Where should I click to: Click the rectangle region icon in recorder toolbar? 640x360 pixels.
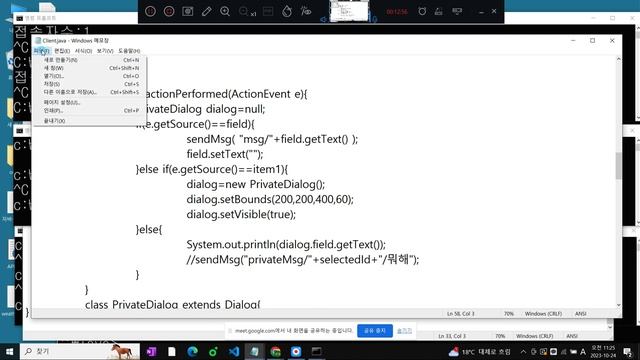click(x=268, y=11)
